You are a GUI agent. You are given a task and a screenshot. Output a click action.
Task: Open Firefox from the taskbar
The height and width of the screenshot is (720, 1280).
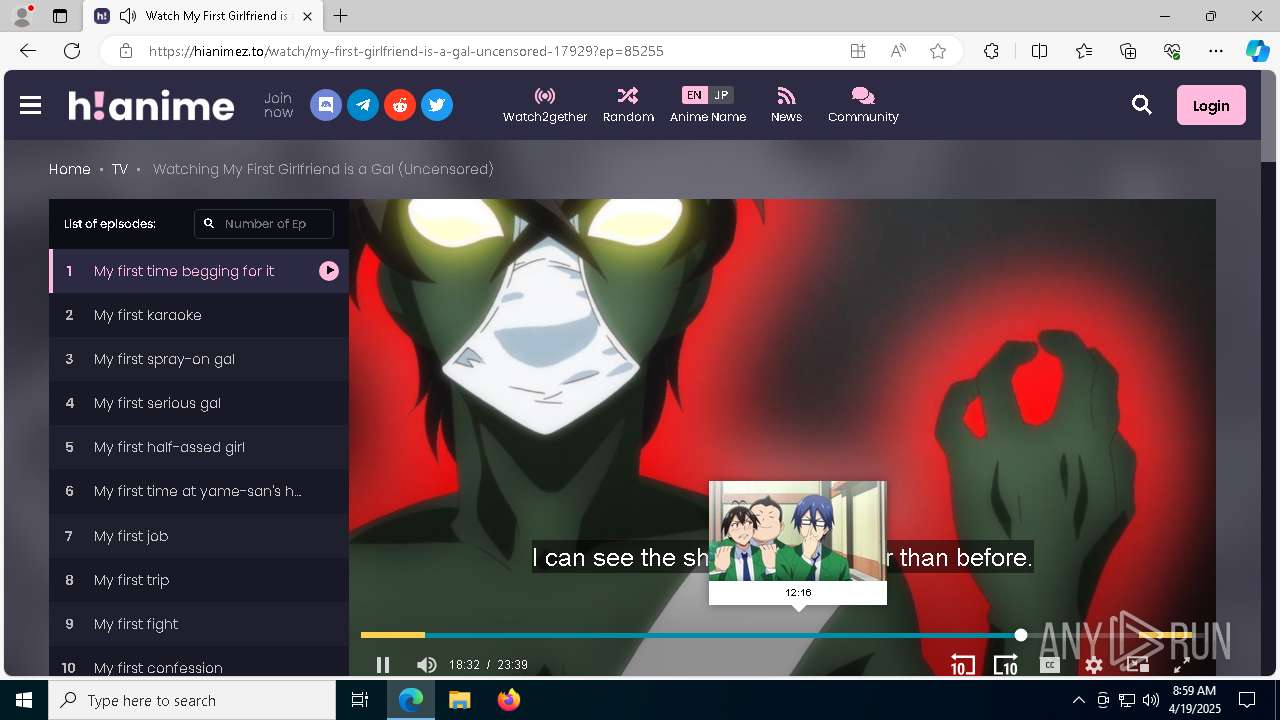508,700
